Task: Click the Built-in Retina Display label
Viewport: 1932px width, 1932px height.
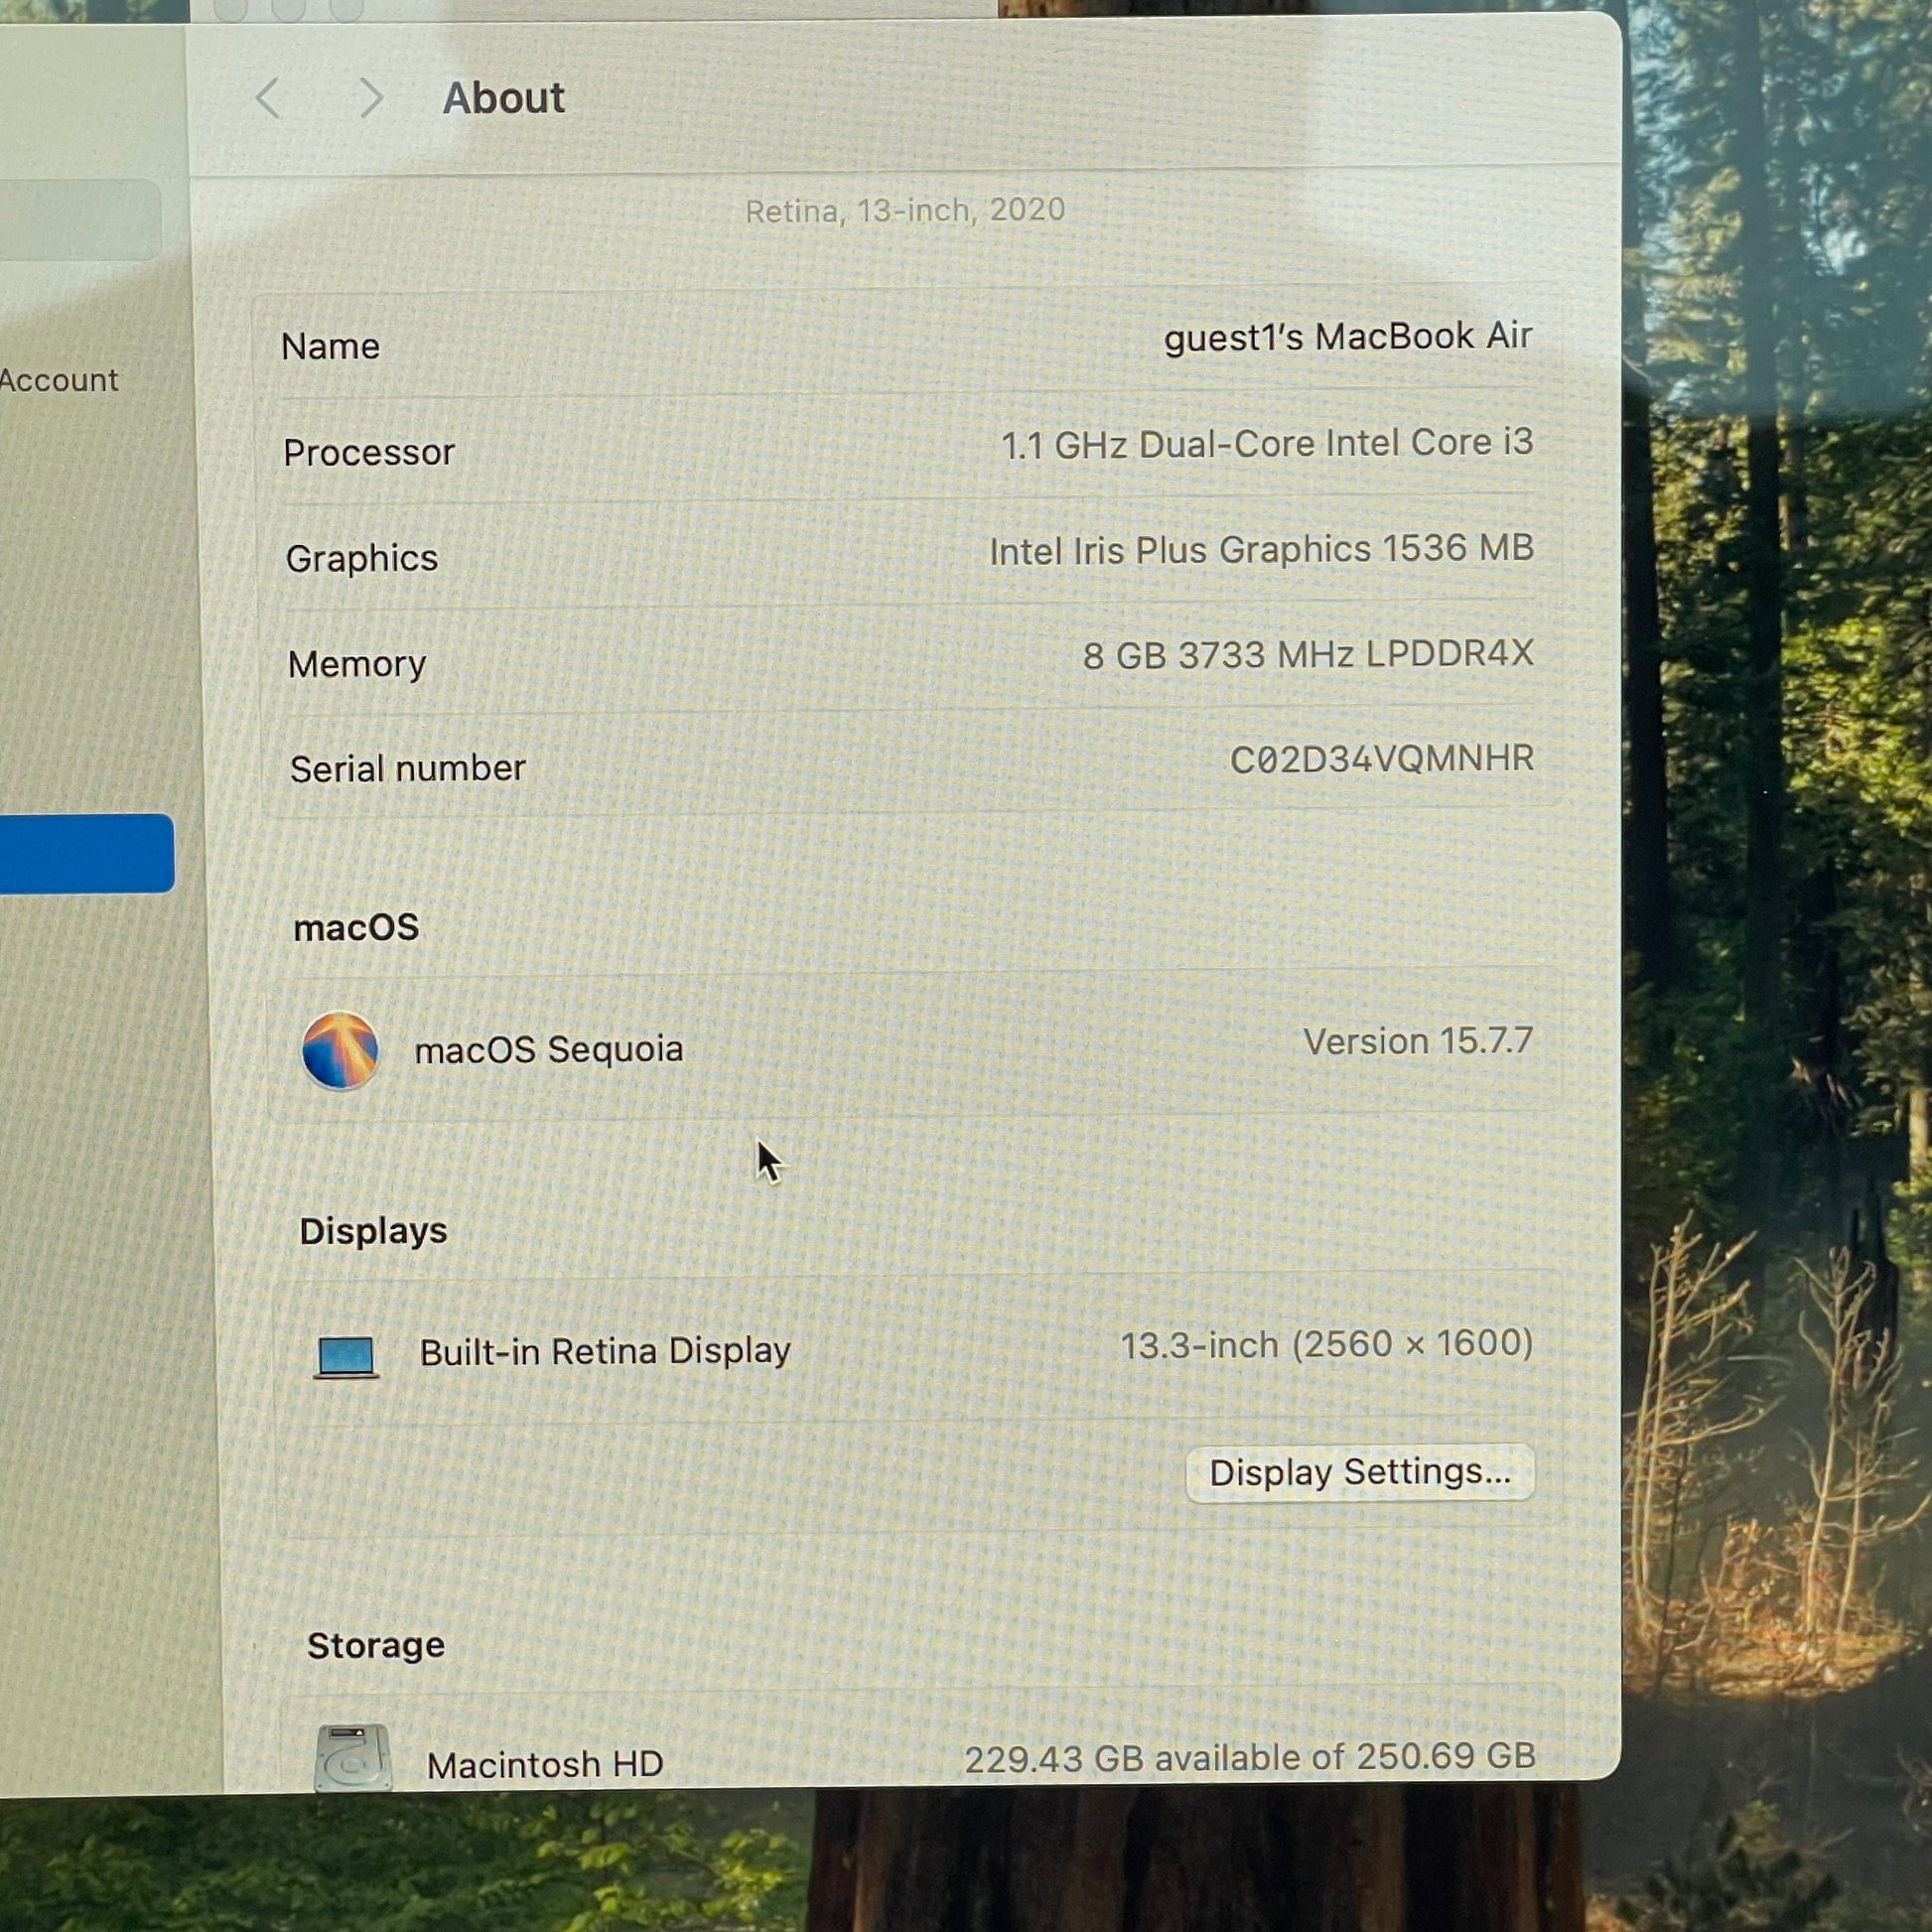Action: (x=605, y=1351)
